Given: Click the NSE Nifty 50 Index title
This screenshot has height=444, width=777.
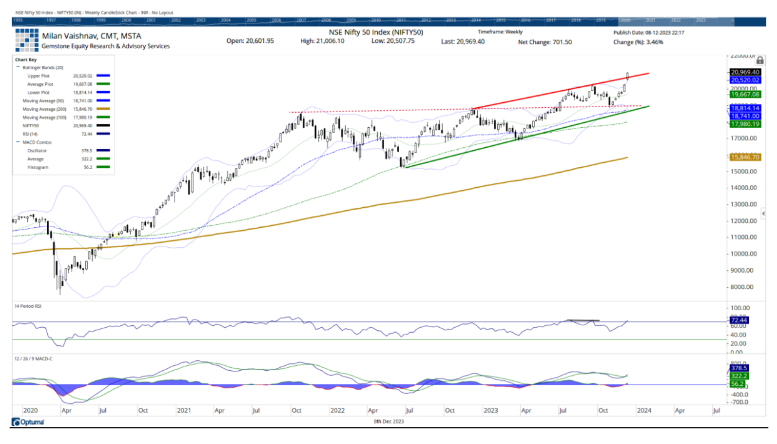Looking at the screenshot, I should pyautogui.click(x=388, y=31).
